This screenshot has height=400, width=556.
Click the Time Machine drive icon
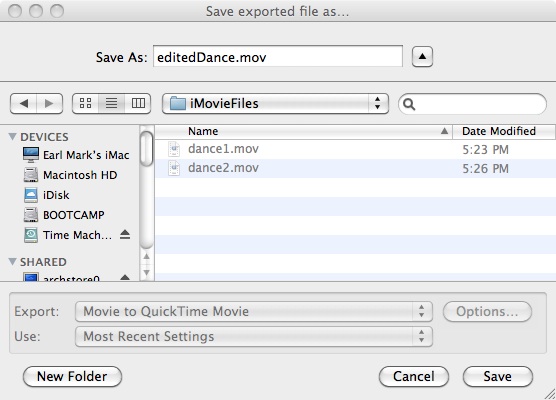pyautogui.click(x=31, y=235)
